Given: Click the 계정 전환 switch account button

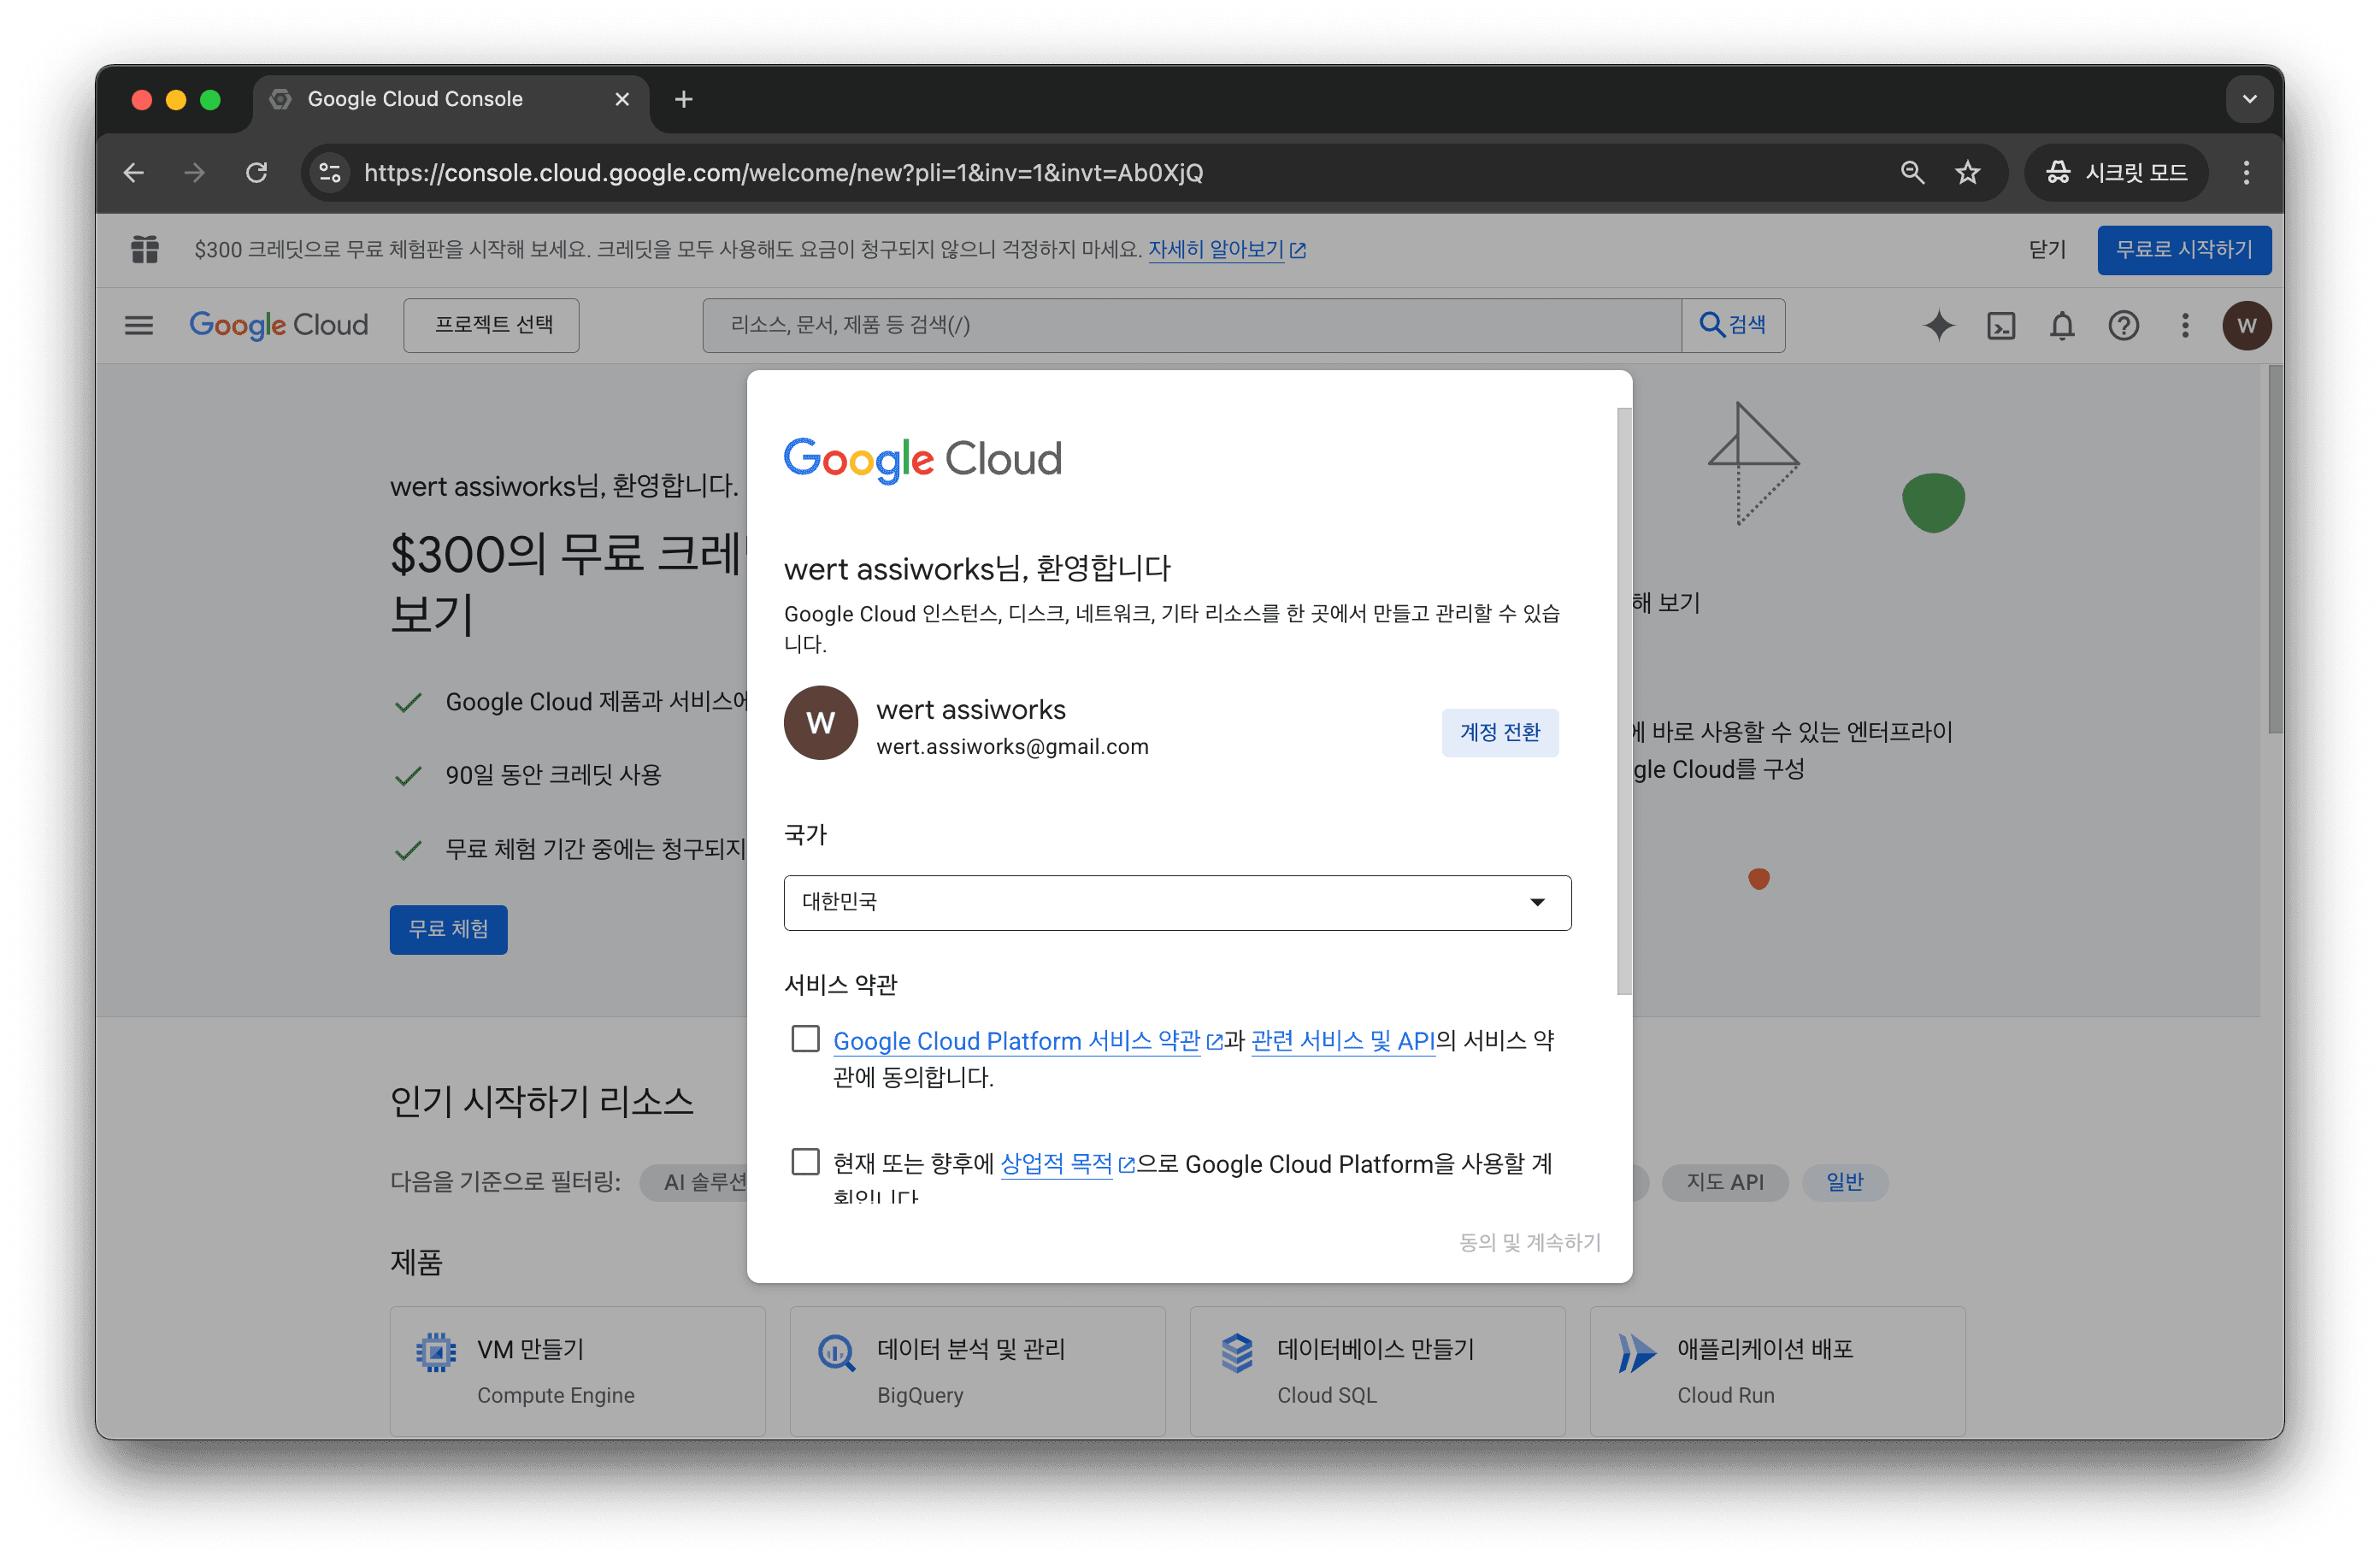Looking at the screenshot, I should point(1500,732).
